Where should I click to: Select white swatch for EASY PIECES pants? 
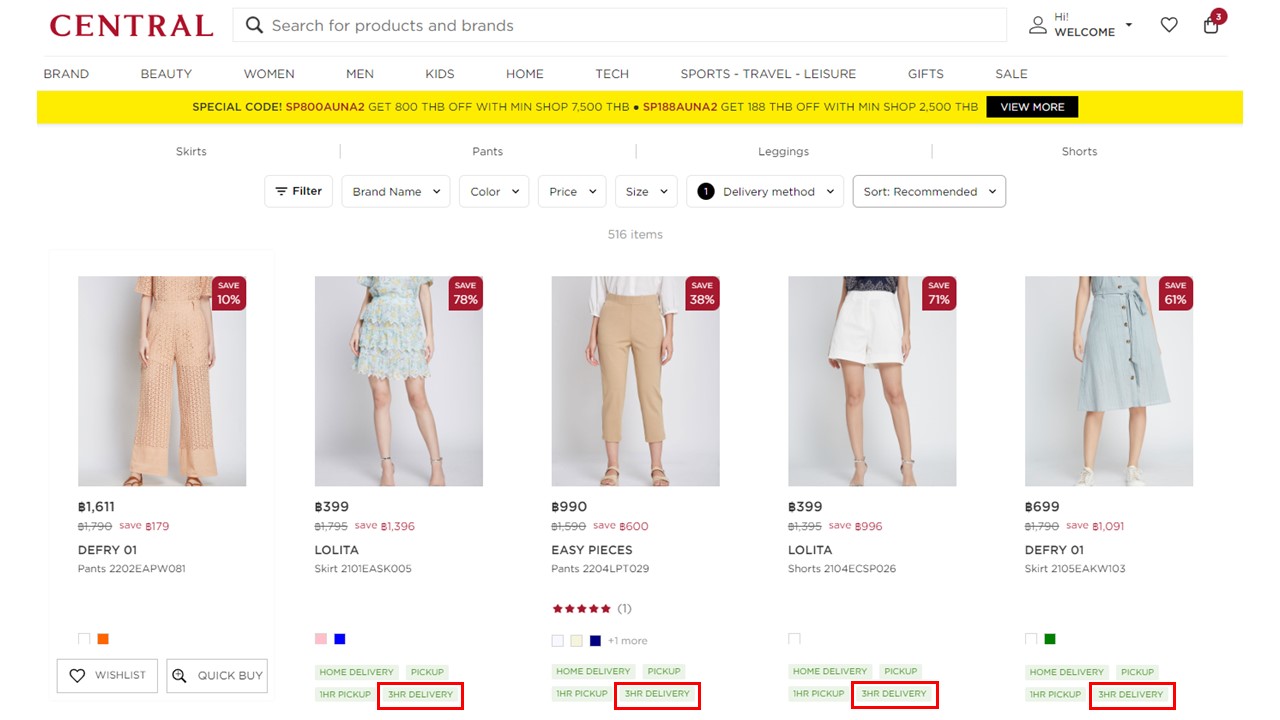point(558,641)
